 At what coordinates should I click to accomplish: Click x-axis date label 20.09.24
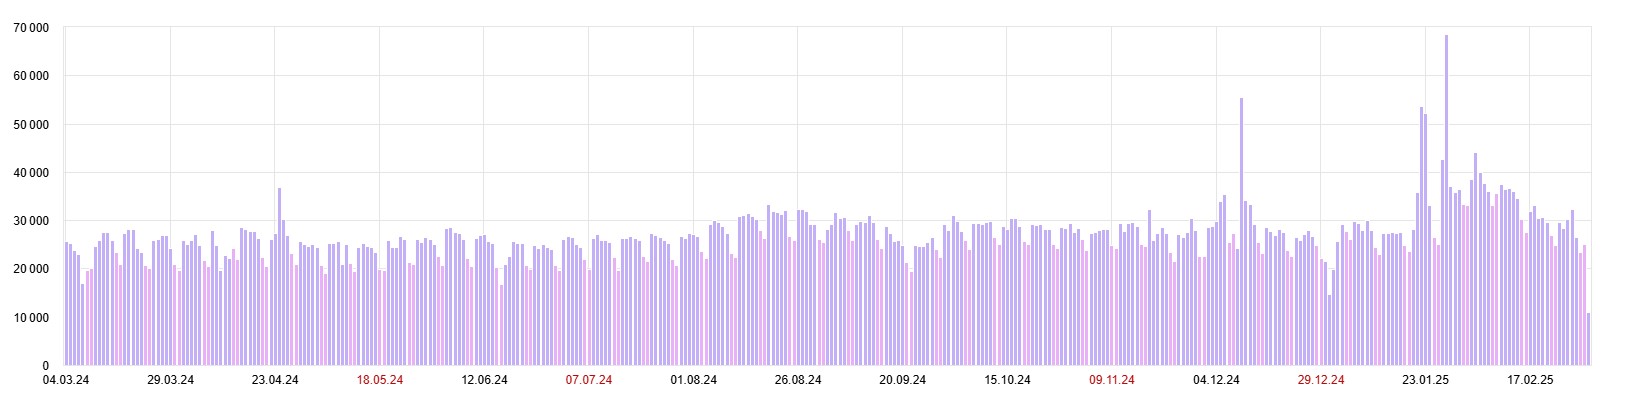pyautogui.click(x=902, y=380)
